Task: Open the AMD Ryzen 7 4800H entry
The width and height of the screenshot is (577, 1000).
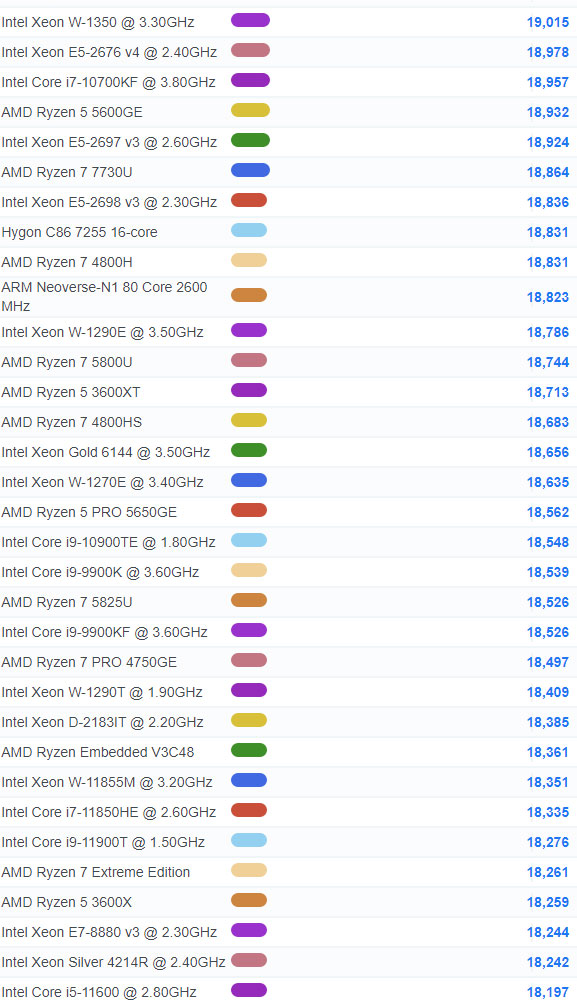Action: (x=67, y=262)
